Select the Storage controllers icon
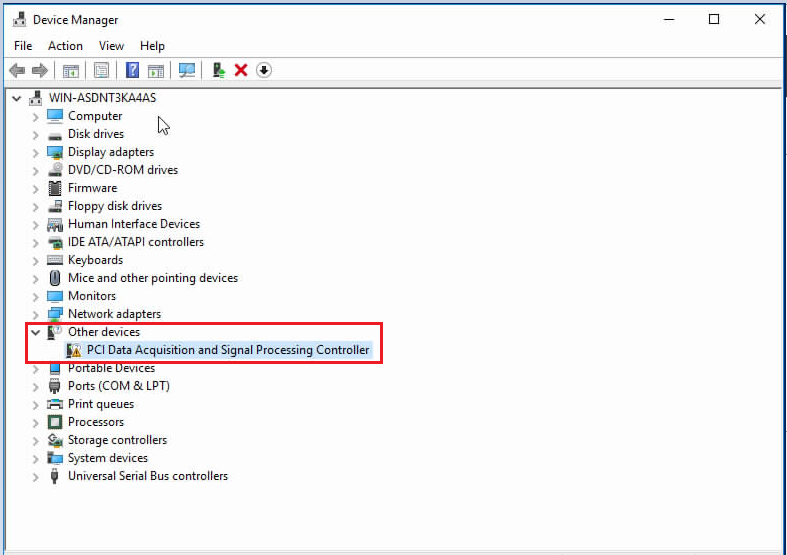 pos(55,440)
